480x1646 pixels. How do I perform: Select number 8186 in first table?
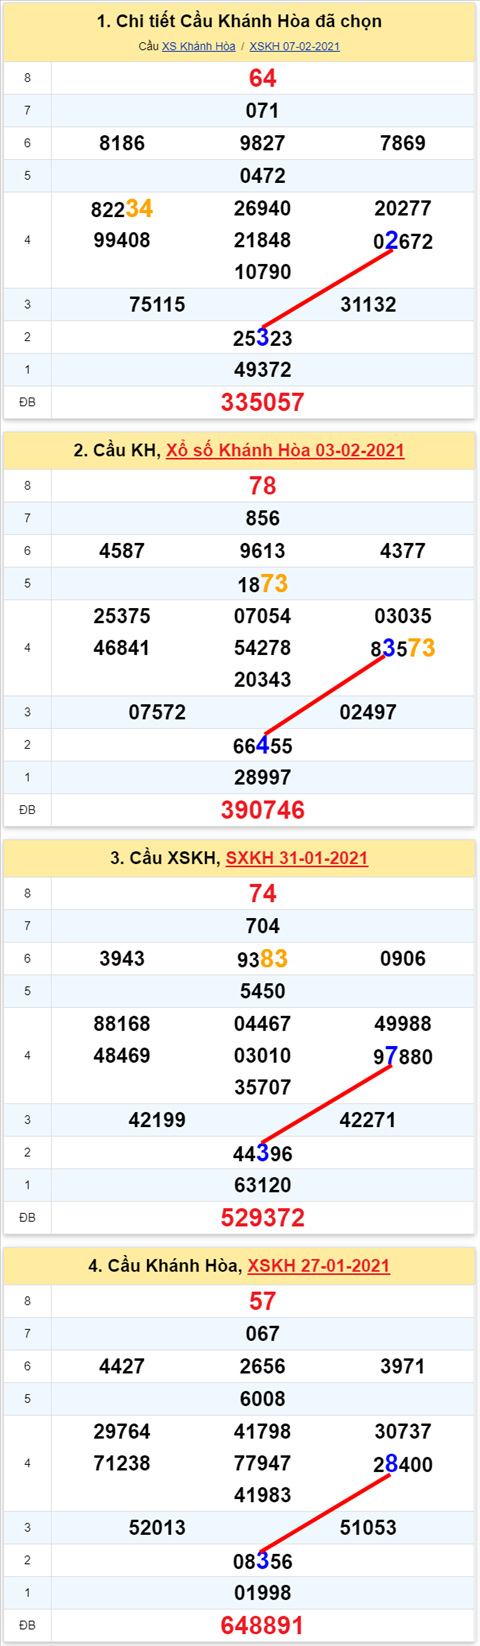click(x=122, y=143)
